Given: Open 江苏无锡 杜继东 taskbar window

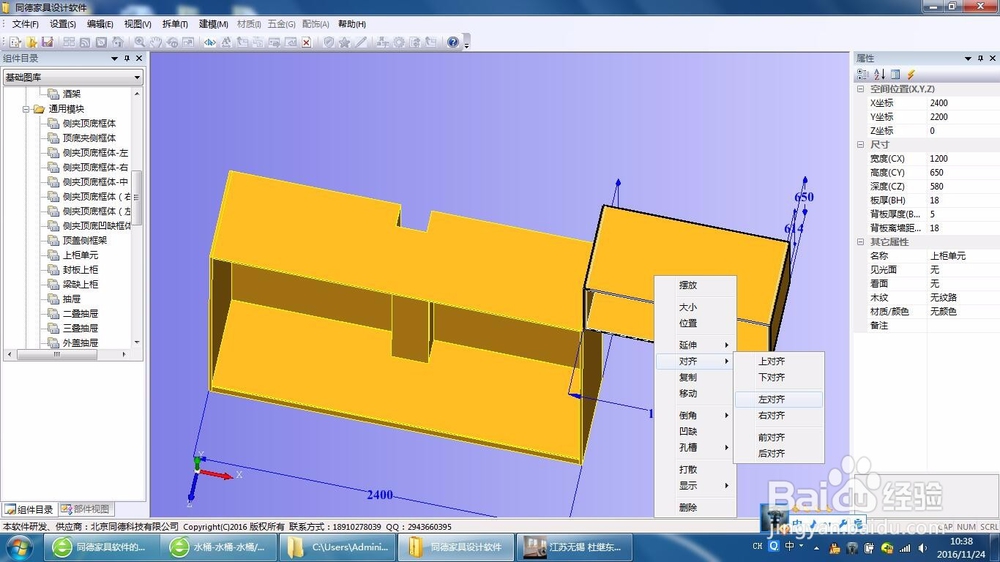Looking at the screenshot, I should 574,547.
